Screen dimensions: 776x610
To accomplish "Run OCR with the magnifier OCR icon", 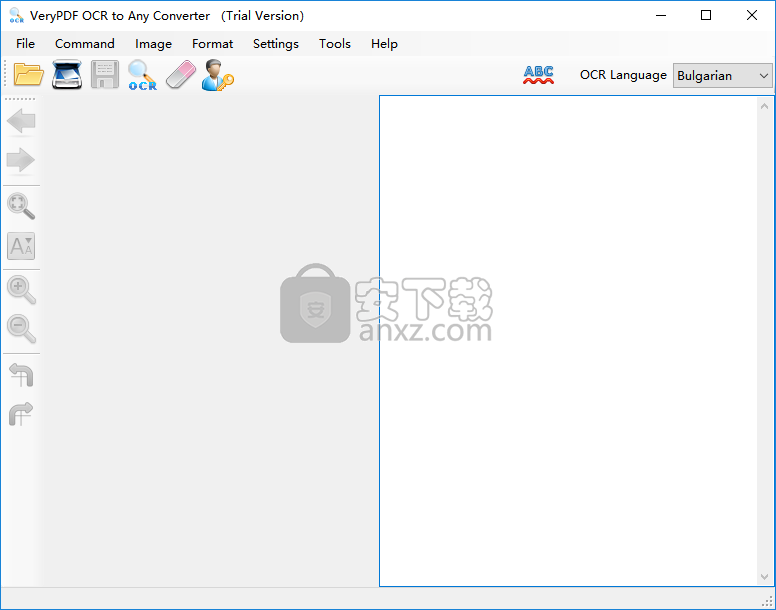I will coord(143,75).
